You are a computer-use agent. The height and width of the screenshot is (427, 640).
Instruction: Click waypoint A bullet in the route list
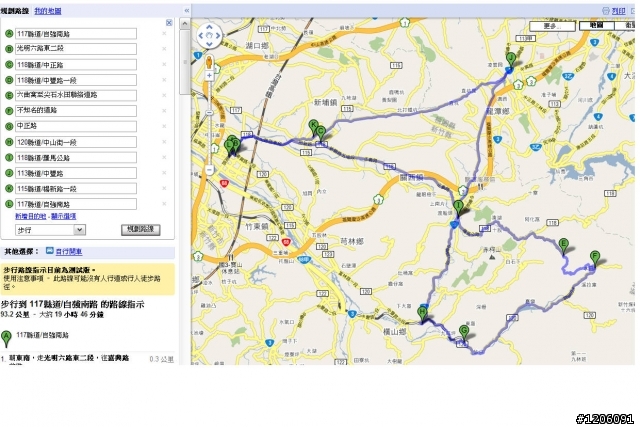pyautogui.click(x=9, y=34)
